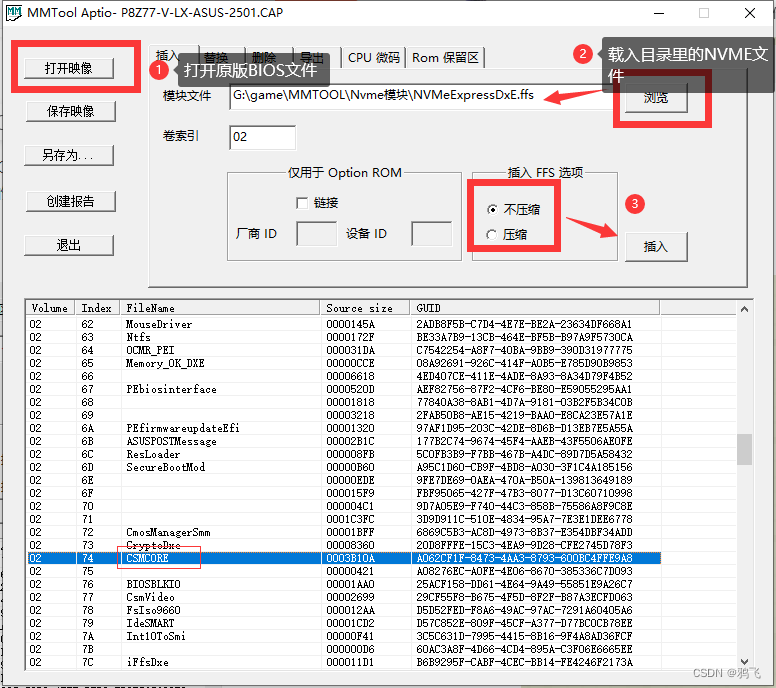The height and width of the screenshot is (688, 776).
Task: Click the module list scrollbar thumb
Action: (x=744, y=449)
